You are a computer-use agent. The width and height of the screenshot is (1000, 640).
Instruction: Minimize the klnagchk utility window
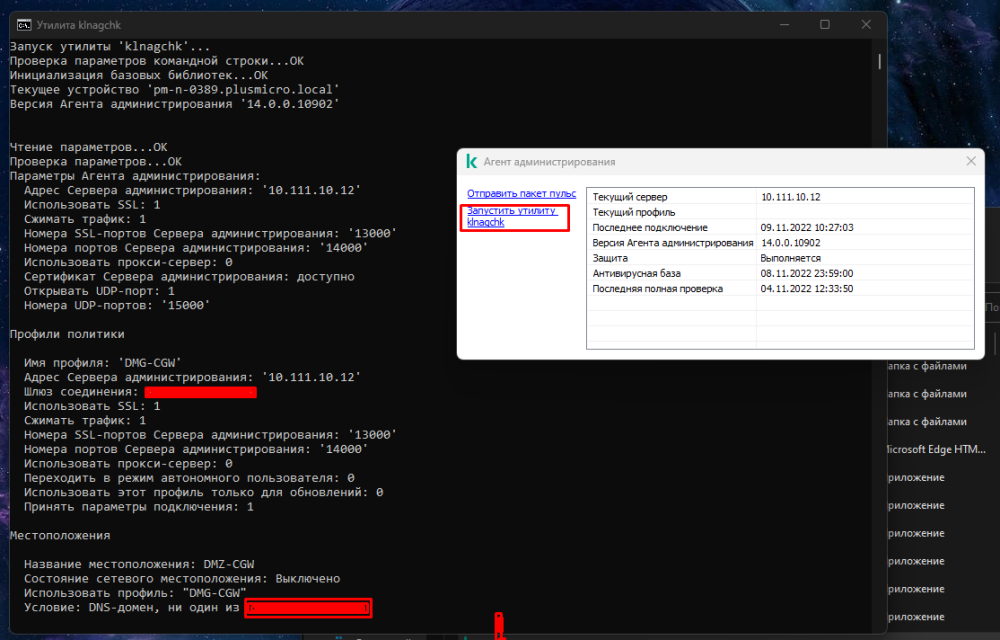click(x=784, y=24)
